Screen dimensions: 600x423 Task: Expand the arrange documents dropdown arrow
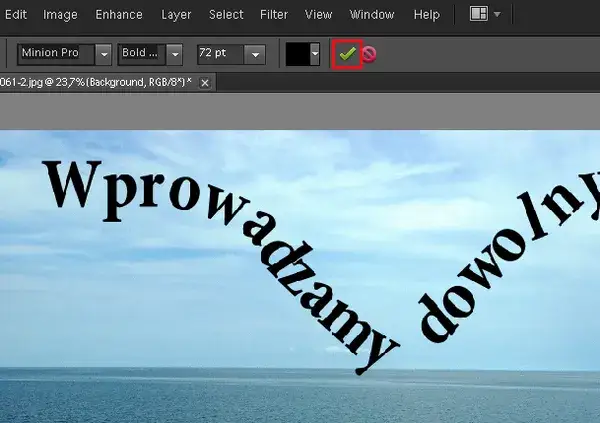click(497, 14)
